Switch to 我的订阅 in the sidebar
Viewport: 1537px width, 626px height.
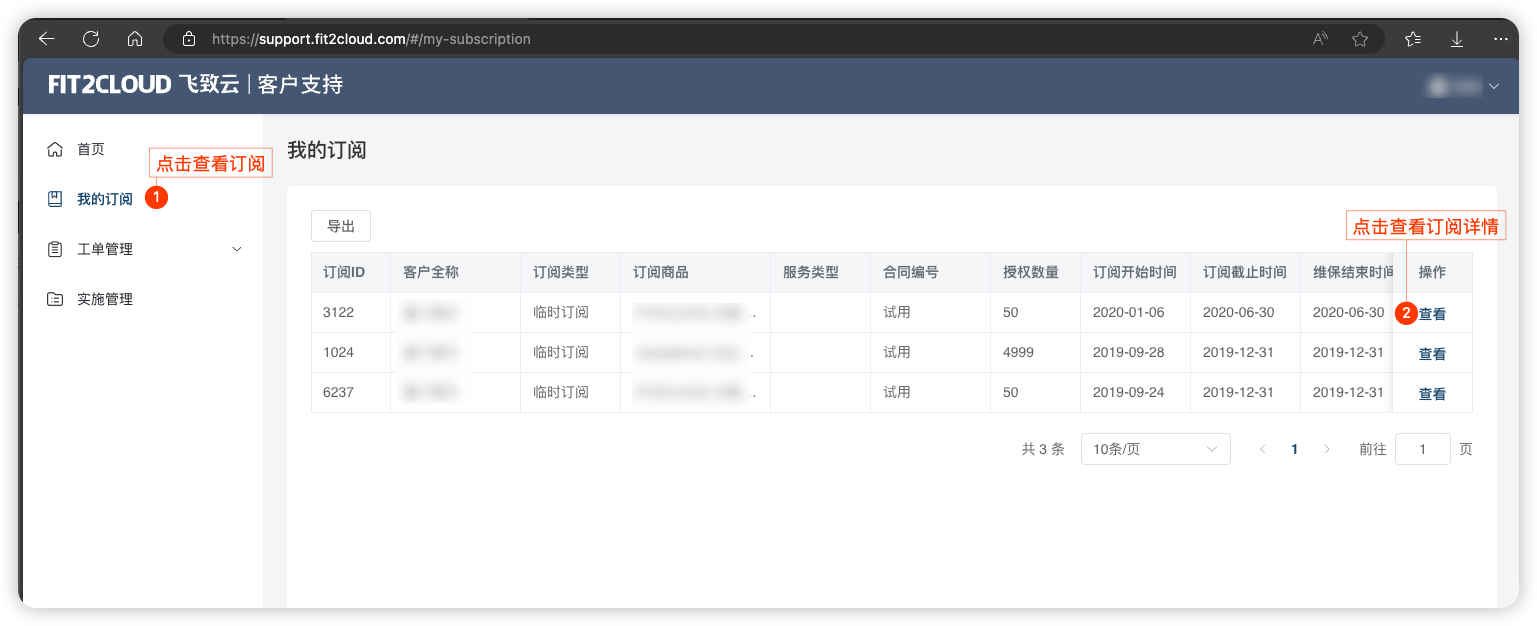pyautogui.click(x=103, y=198)
